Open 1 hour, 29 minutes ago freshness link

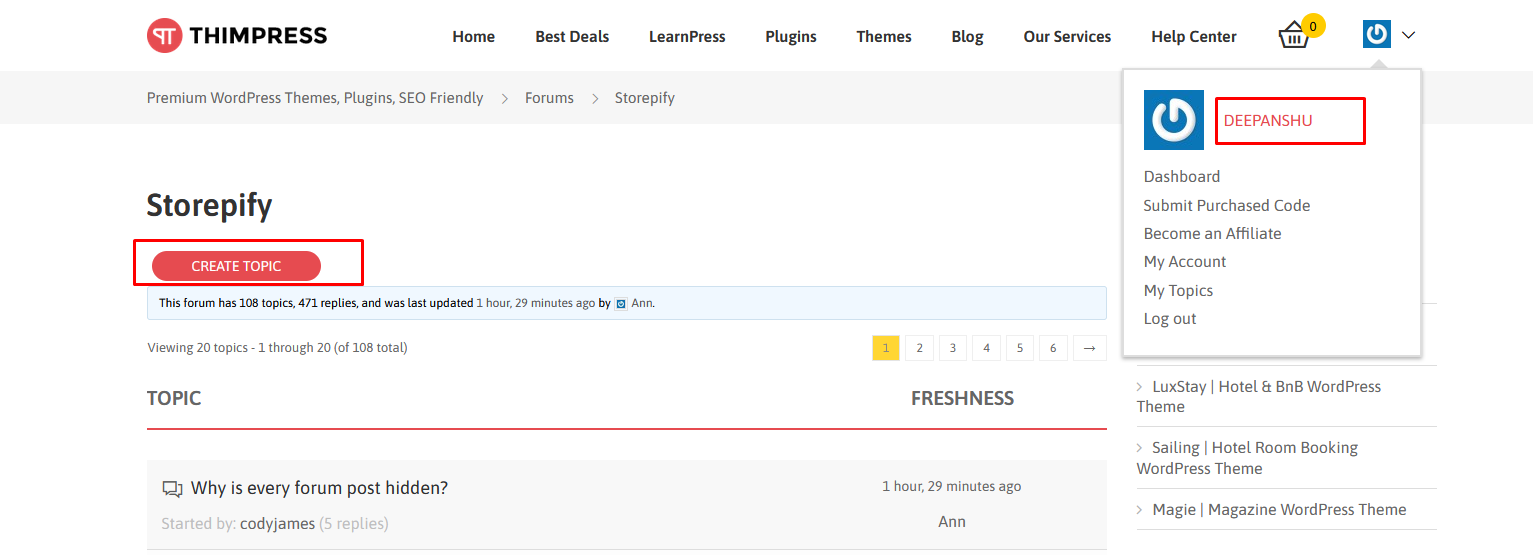coord(952,486)
